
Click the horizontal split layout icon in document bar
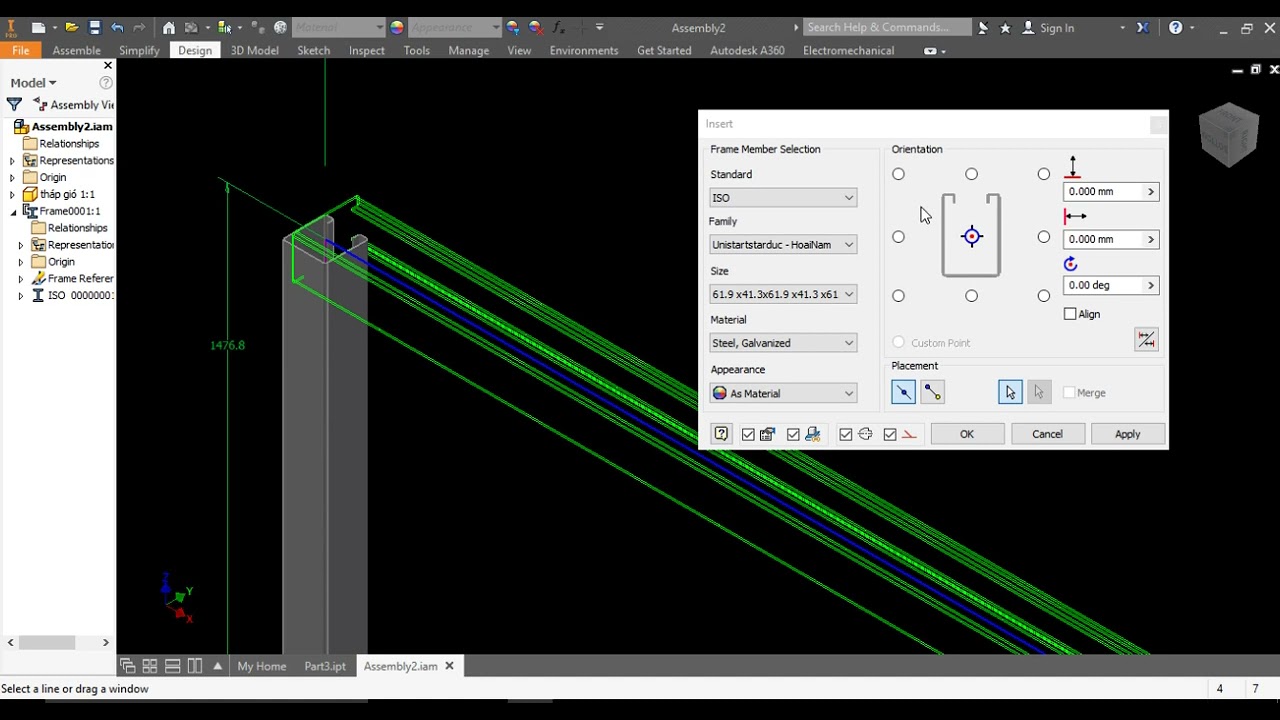coord(172,666)
